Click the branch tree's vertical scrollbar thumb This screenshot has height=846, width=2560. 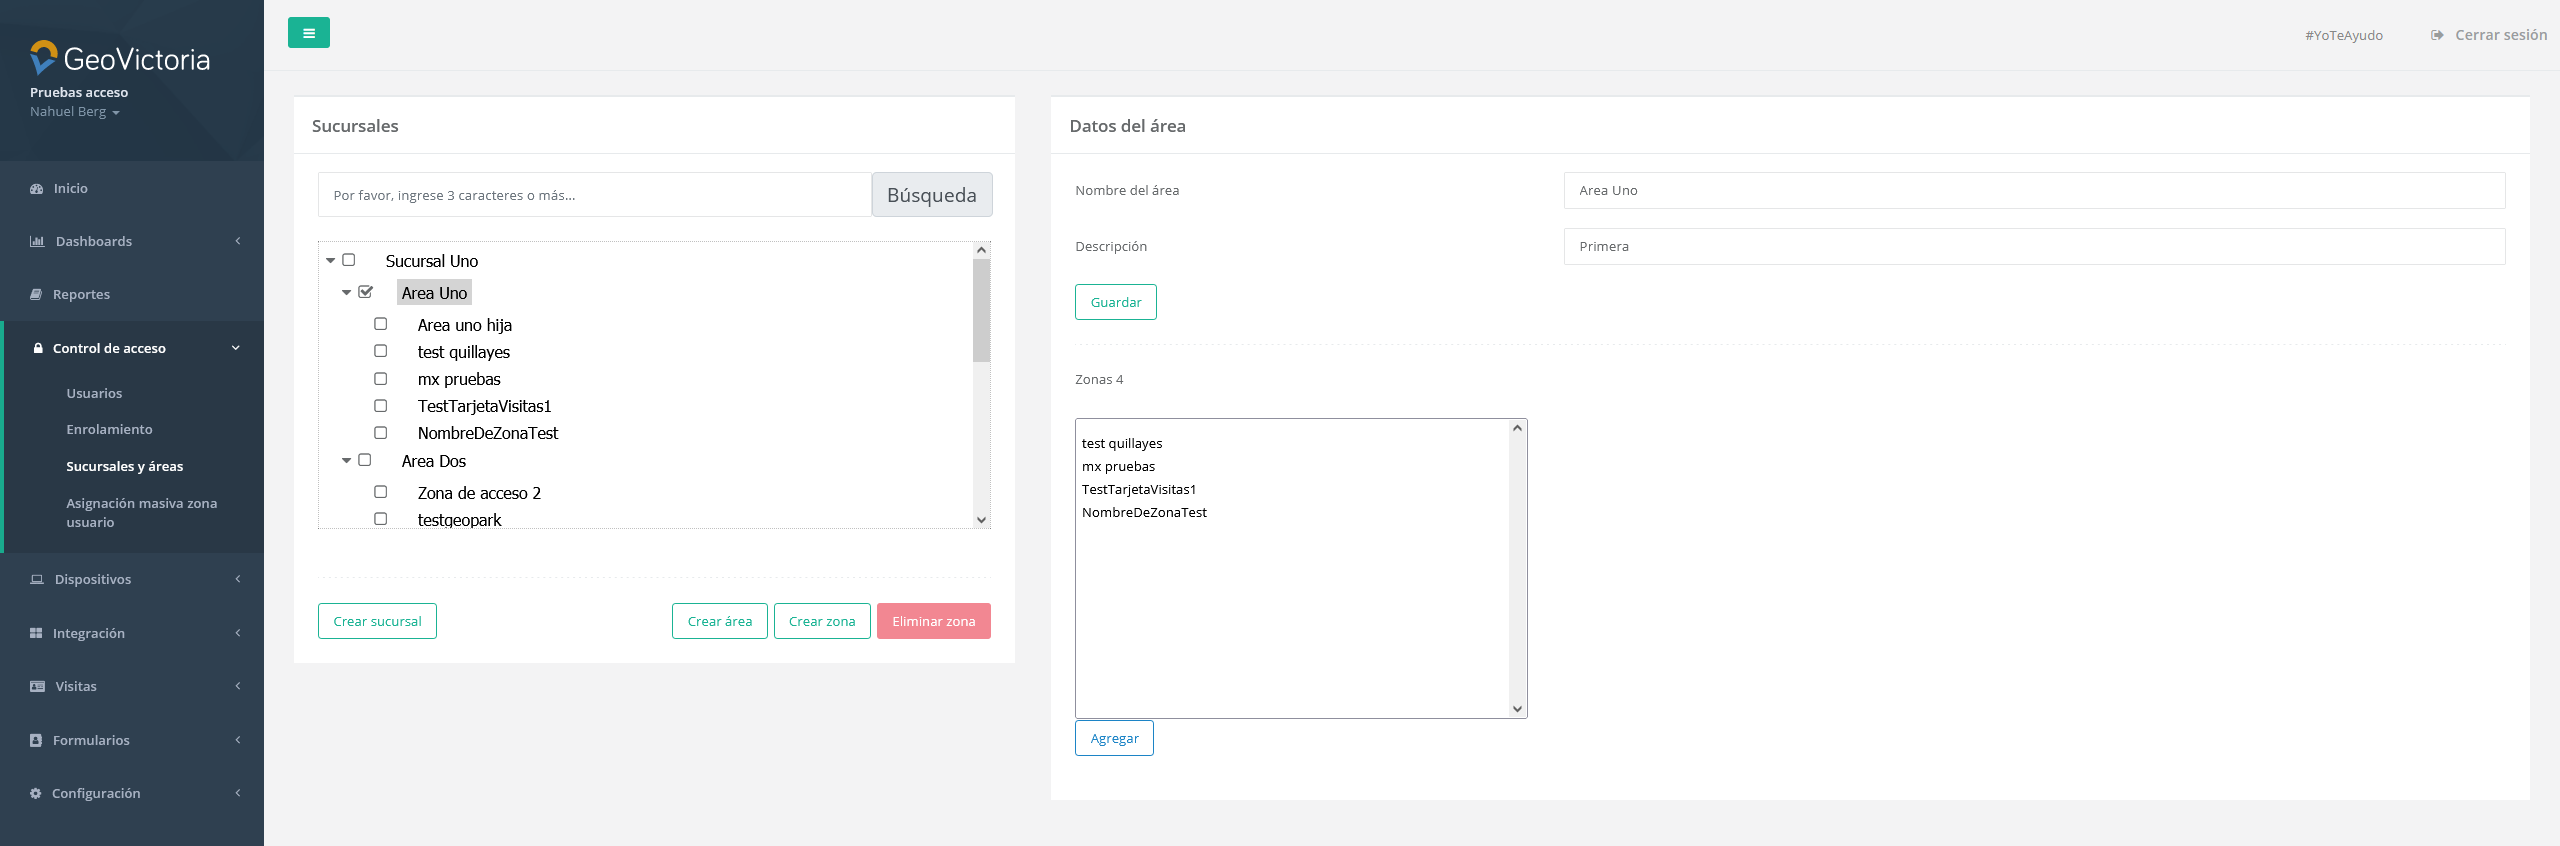(981, 310)
